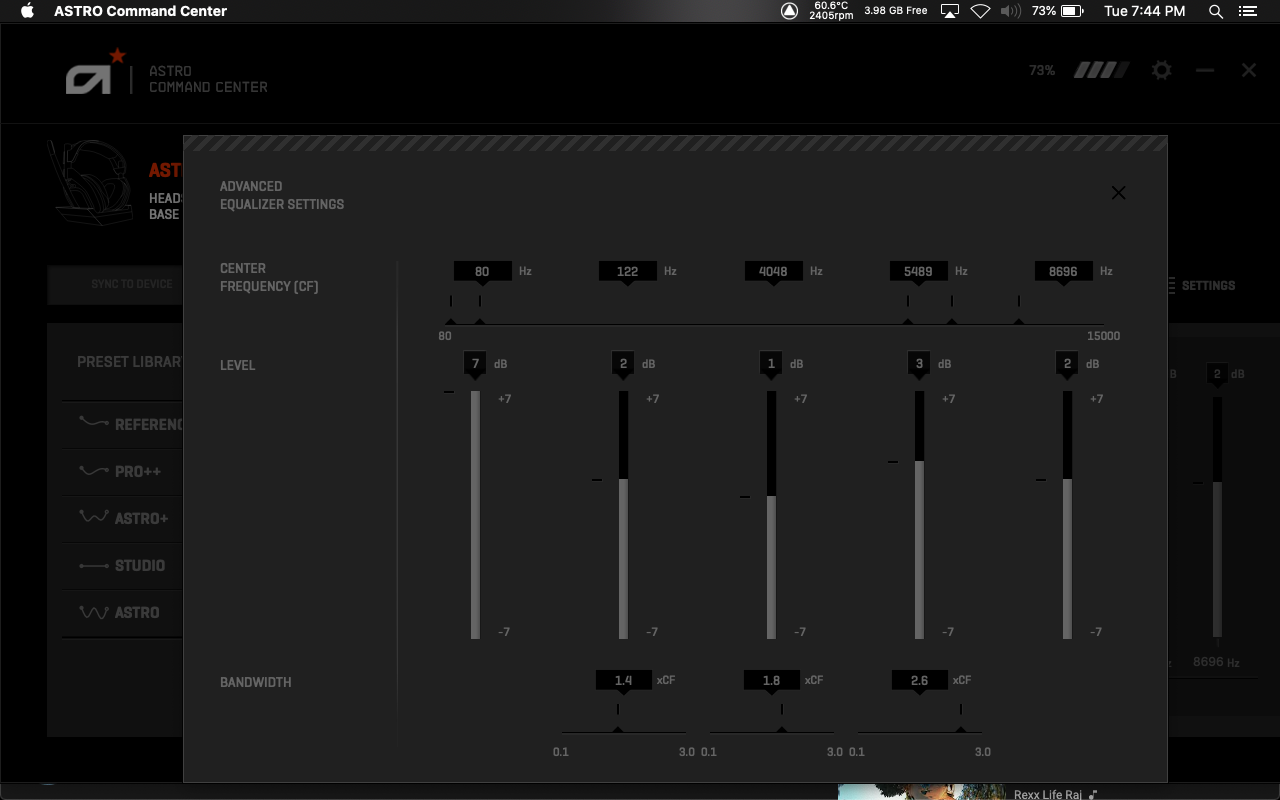The width and height of the screenshot is (1280, 800).
Task: Click the bandwidth slider below the 1.4 xCF value
Action: pyautogui.click(x=624, y=732)
